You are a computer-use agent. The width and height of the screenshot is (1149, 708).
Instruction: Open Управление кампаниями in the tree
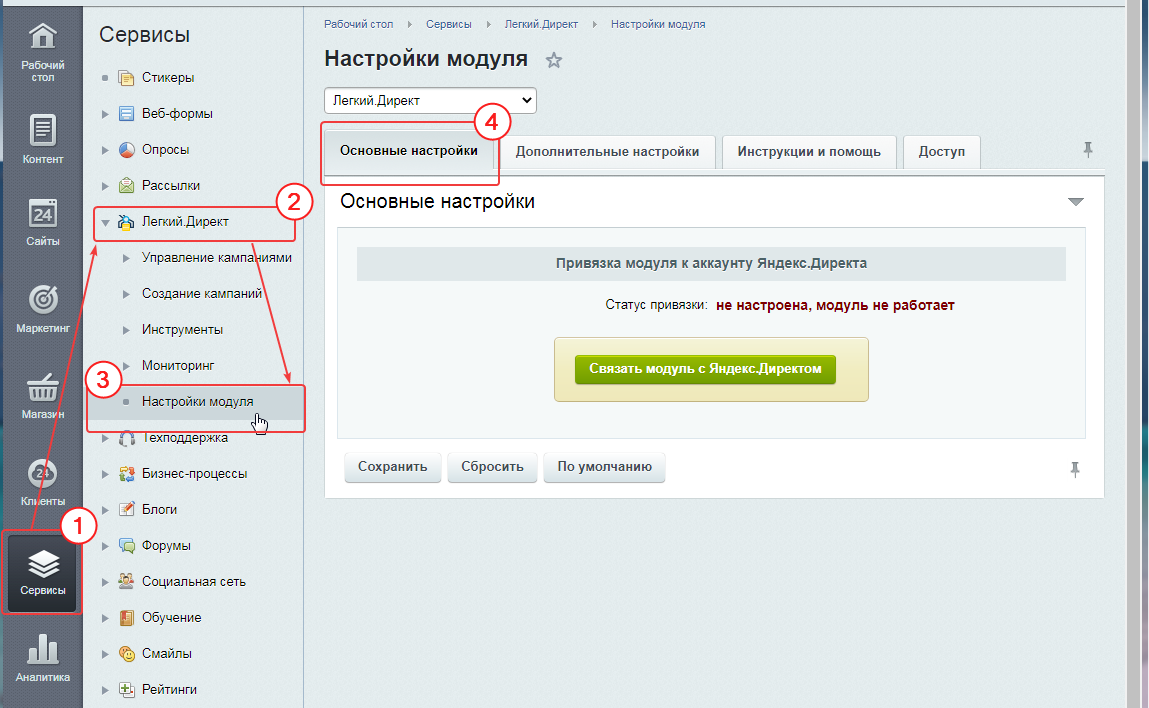(x=217, y=258)
